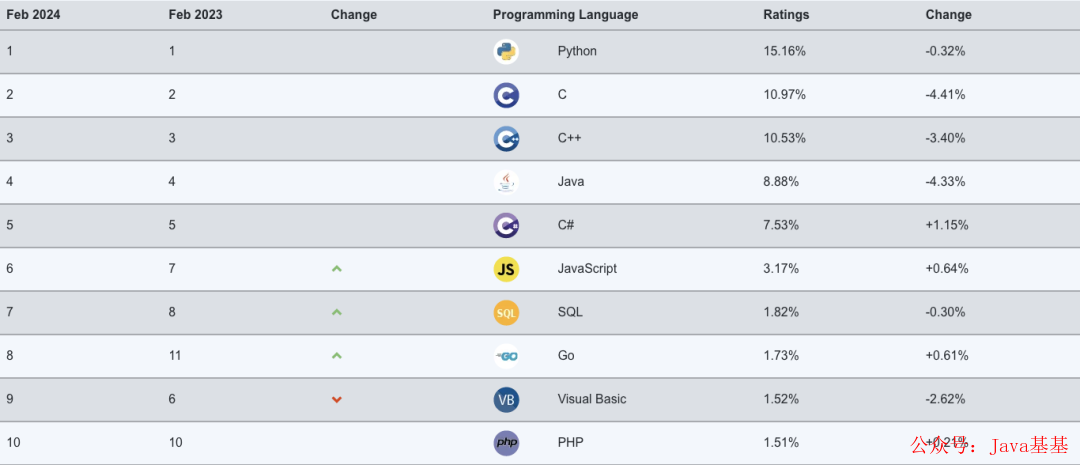The width and height of the screenshot is (1080, 465).
Task: Click the Programming Language column header
Action: pyautogui.click(x=565, y=14)
